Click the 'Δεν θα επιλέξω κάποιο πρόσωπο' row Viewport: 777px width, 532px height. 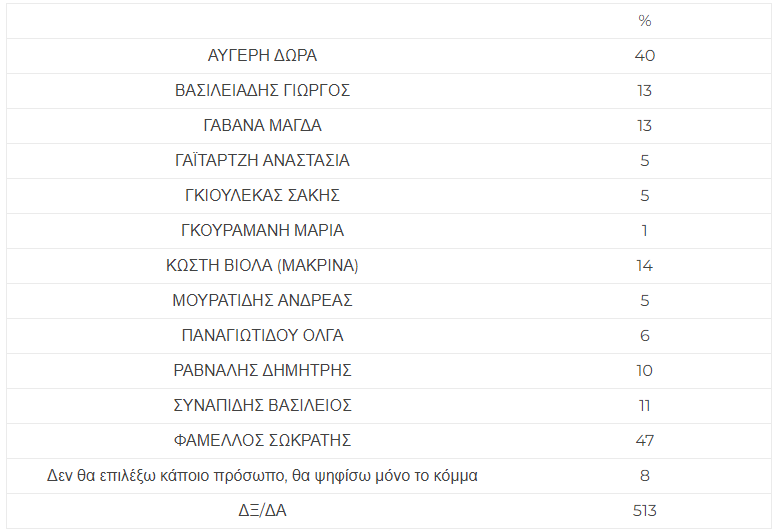(x=388, y=476)
